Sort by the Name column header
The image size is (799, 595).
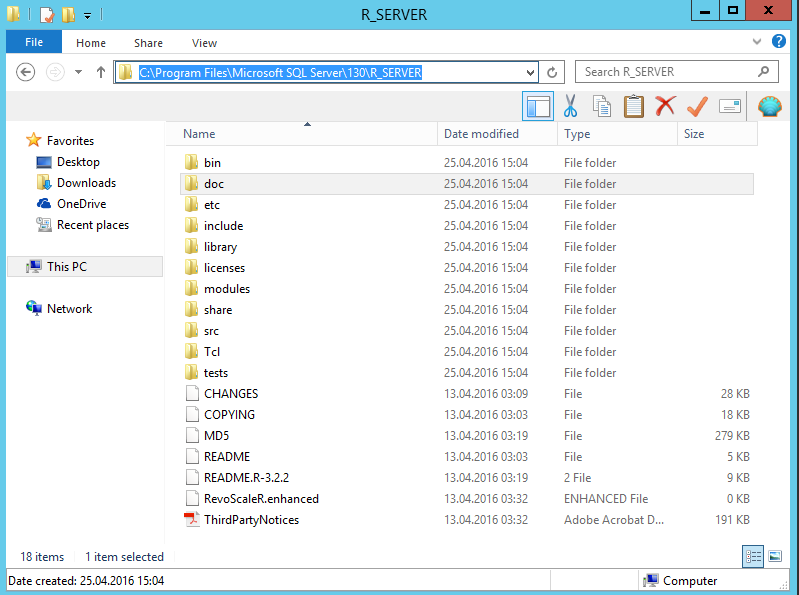(x=301, y=133)
